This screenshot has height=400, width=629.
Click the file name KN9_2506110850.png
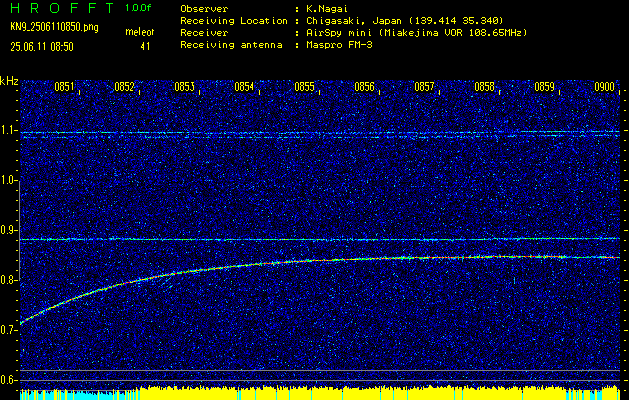click(x=54, y=27)
